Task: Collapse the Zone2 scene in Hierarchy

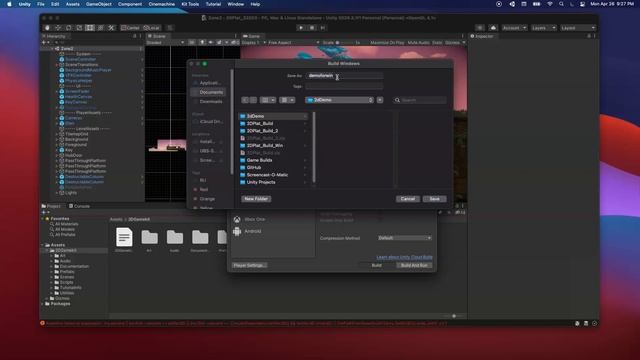Action: click(x=52, y=49)
